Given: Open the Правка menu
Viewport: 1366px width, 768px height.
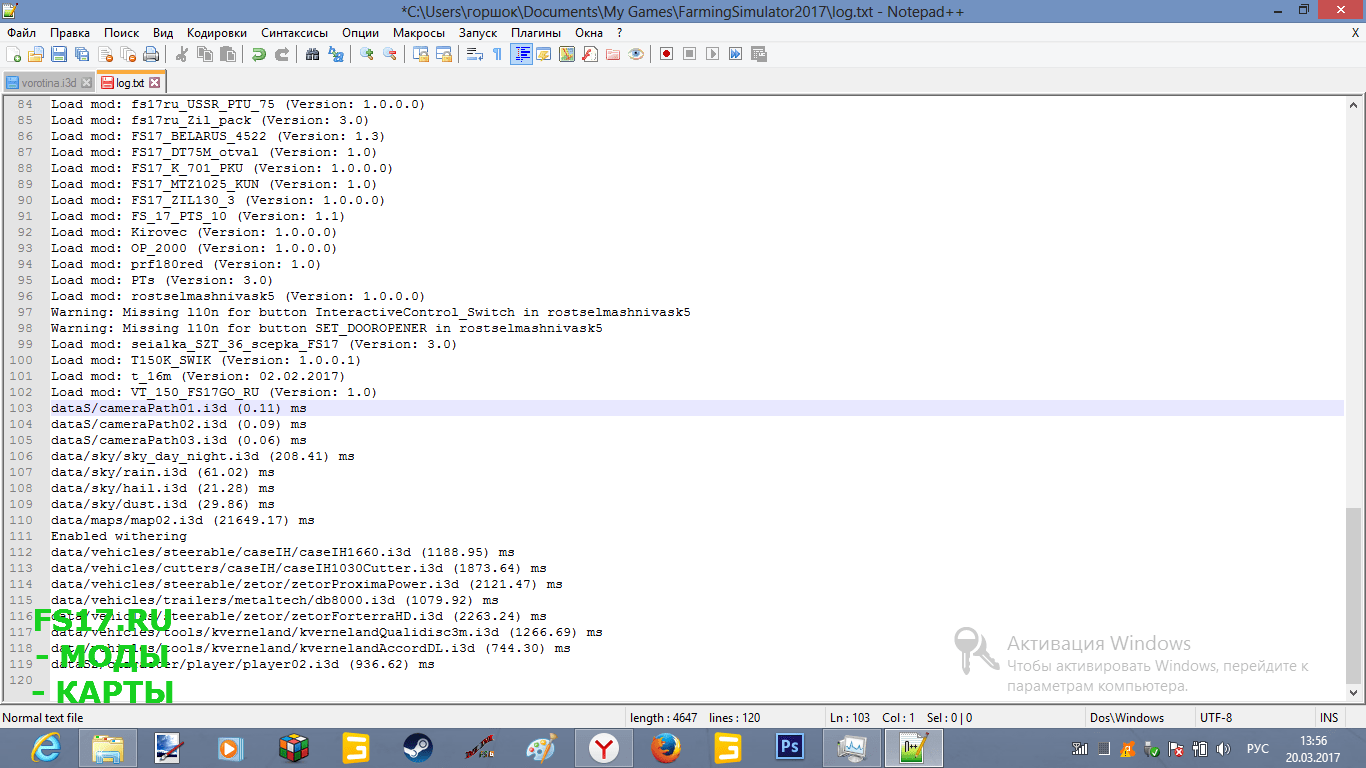Looking at the screenshot, I should pyautogui.click(x=69, y=33).
